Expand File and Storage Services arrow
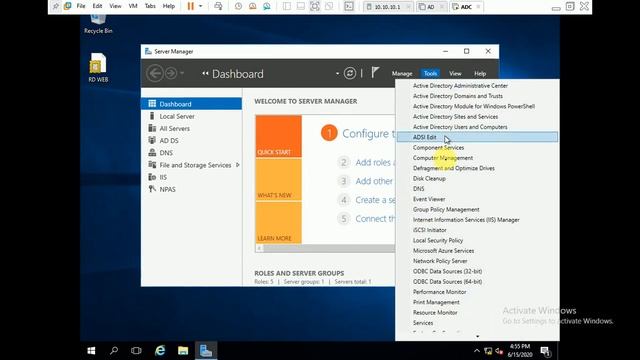The height and width of the screenshot is (360, 640). coord(238,165)
